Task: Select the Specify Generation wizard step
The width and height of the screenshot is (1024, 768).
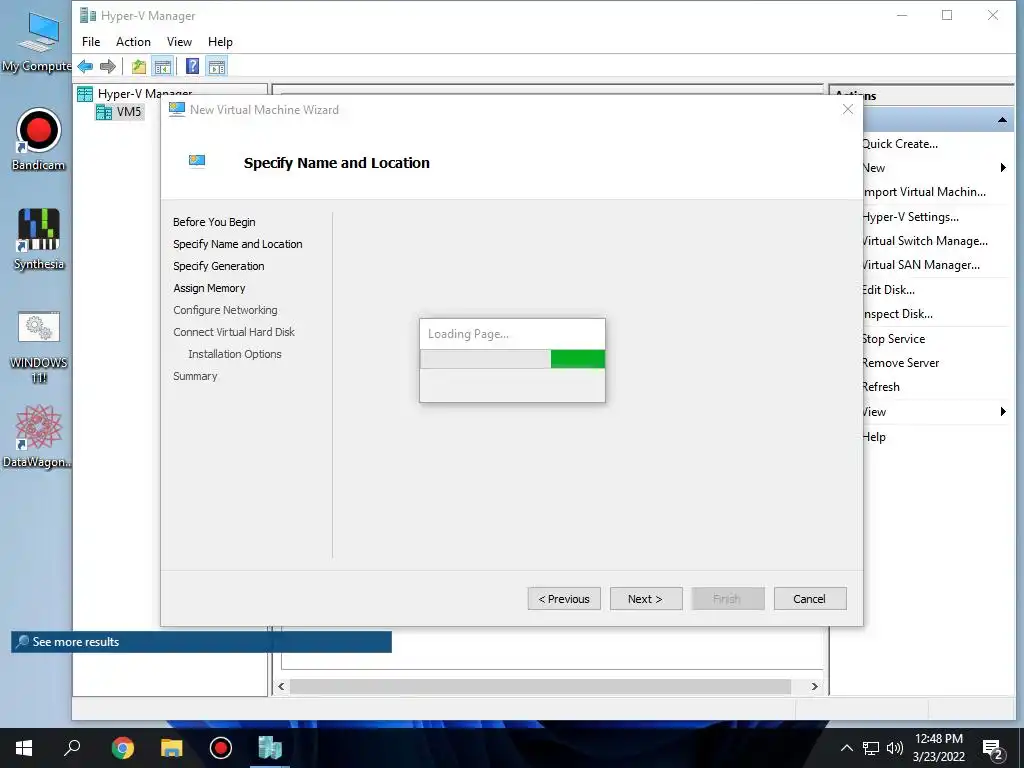Action: [219, 266]
